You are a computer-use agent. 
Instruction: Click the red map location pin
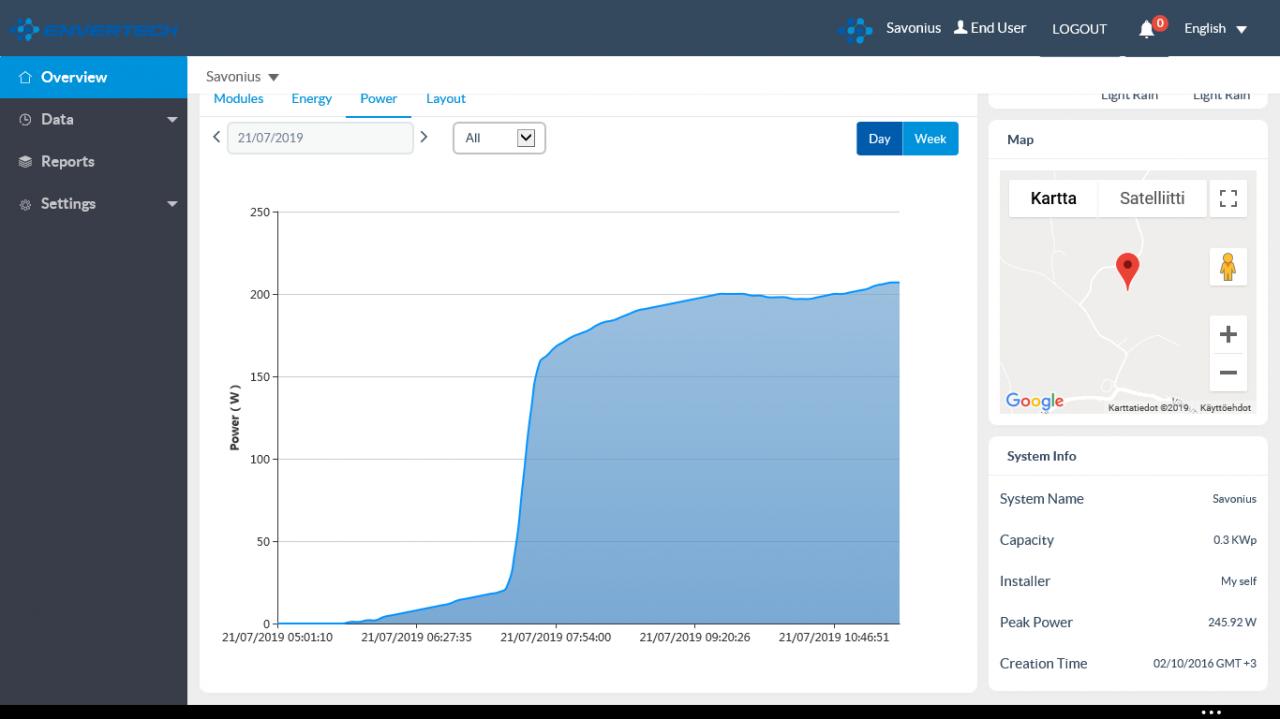tap(1127, 271)
